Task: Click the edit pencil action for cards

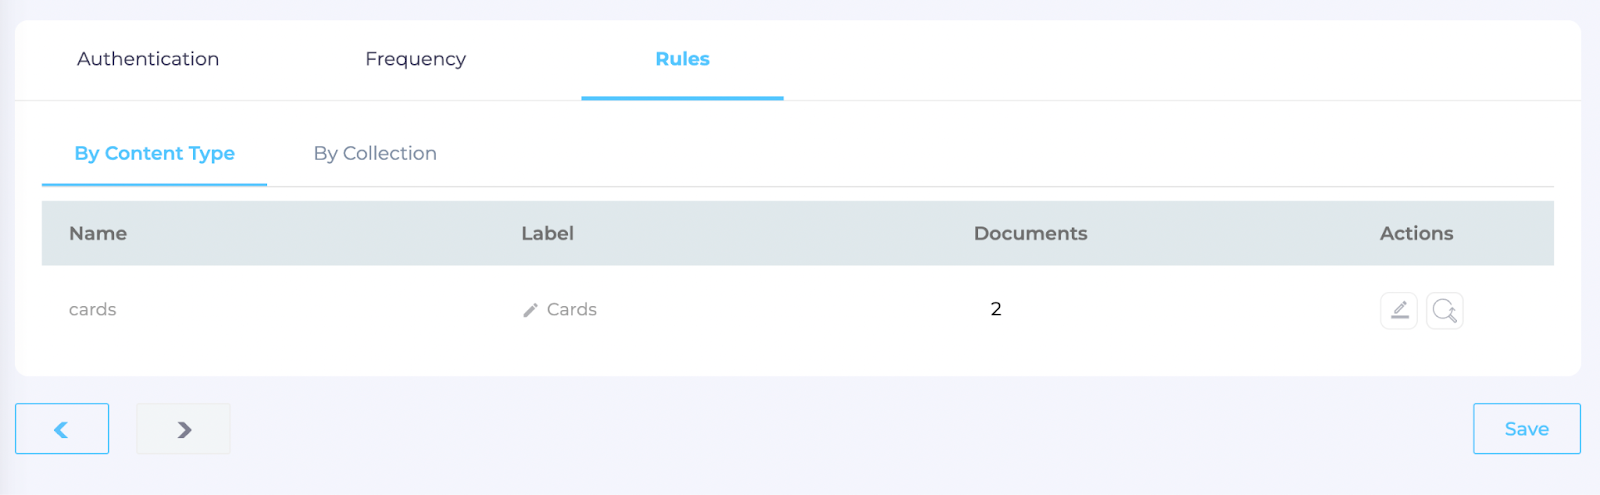Action: pos(1399,310)
